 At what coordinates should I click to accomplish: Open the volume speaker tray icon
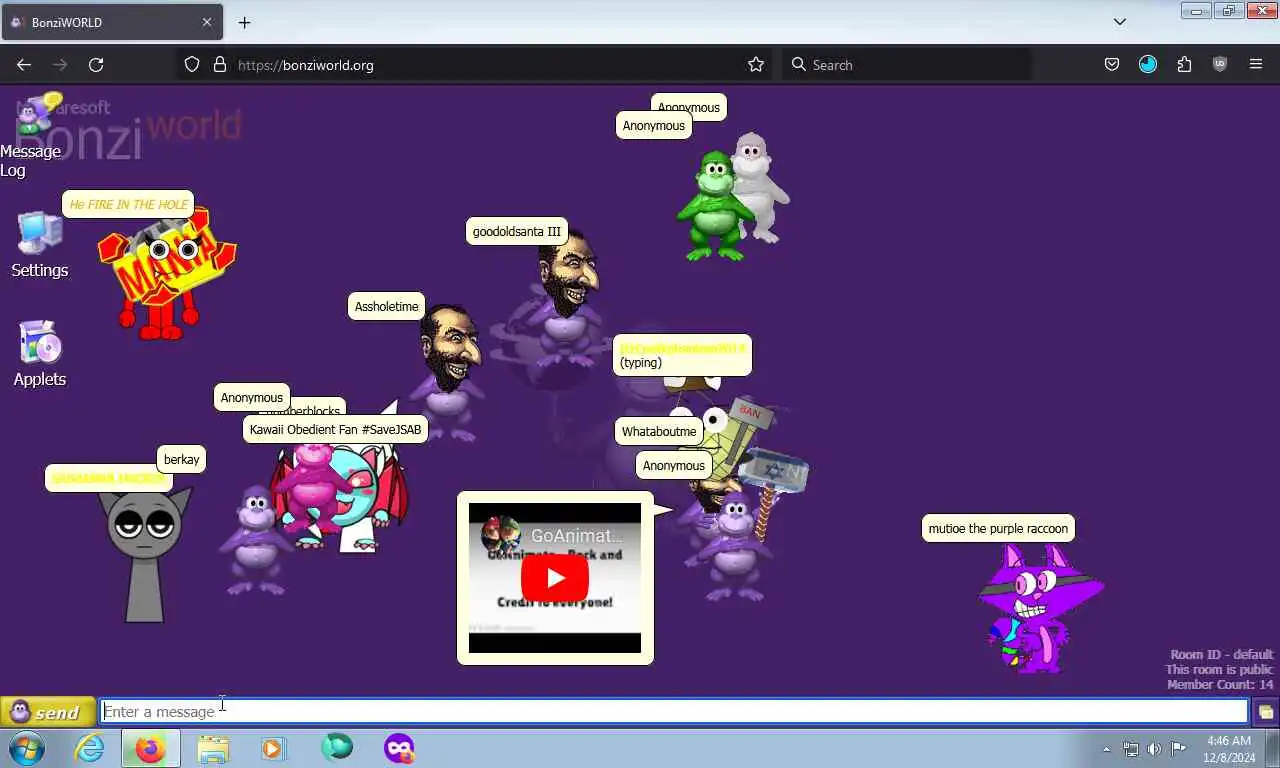click(1154, 748)
